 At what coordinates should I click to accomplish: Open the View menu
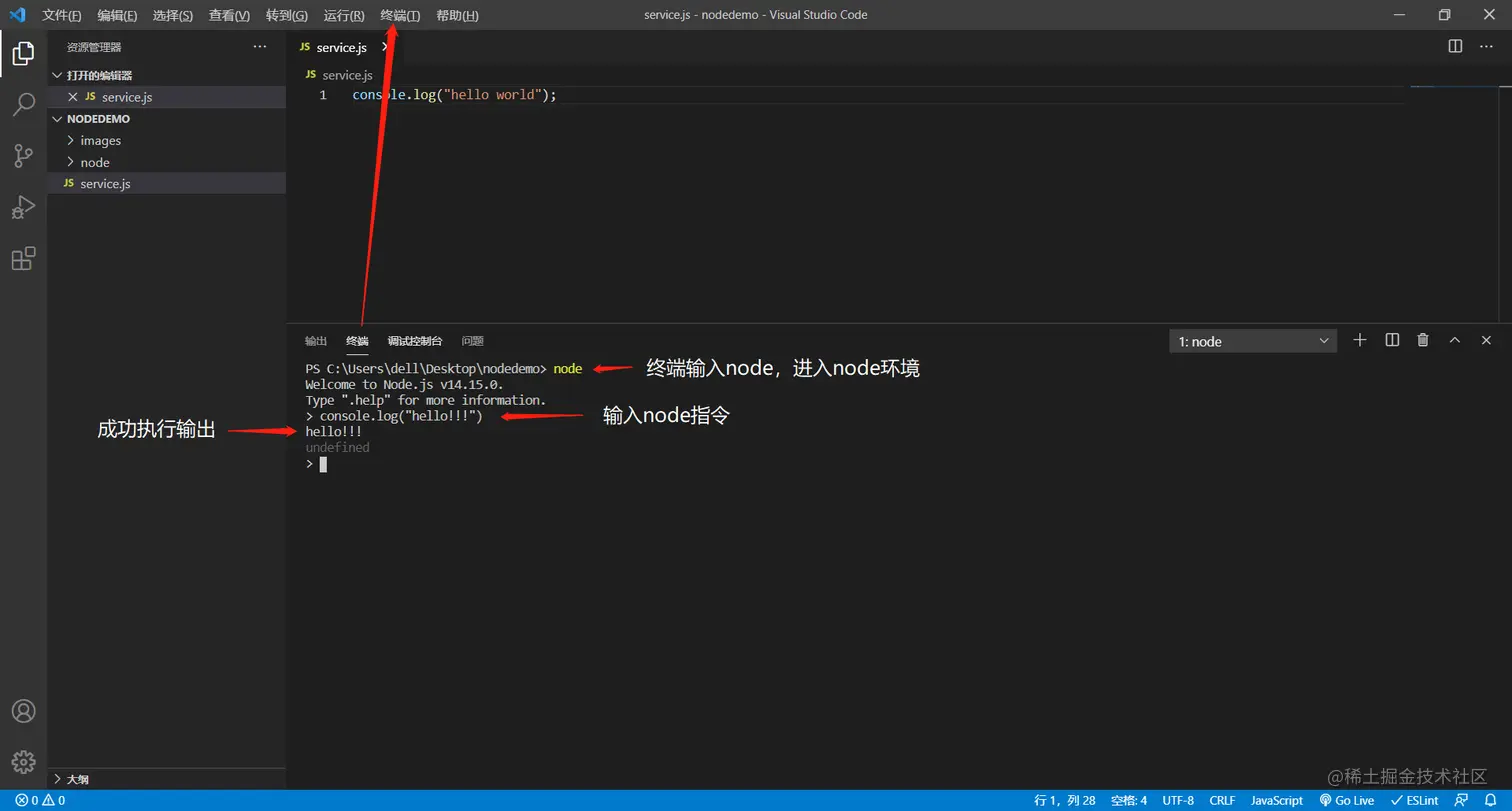pos(229,15)
